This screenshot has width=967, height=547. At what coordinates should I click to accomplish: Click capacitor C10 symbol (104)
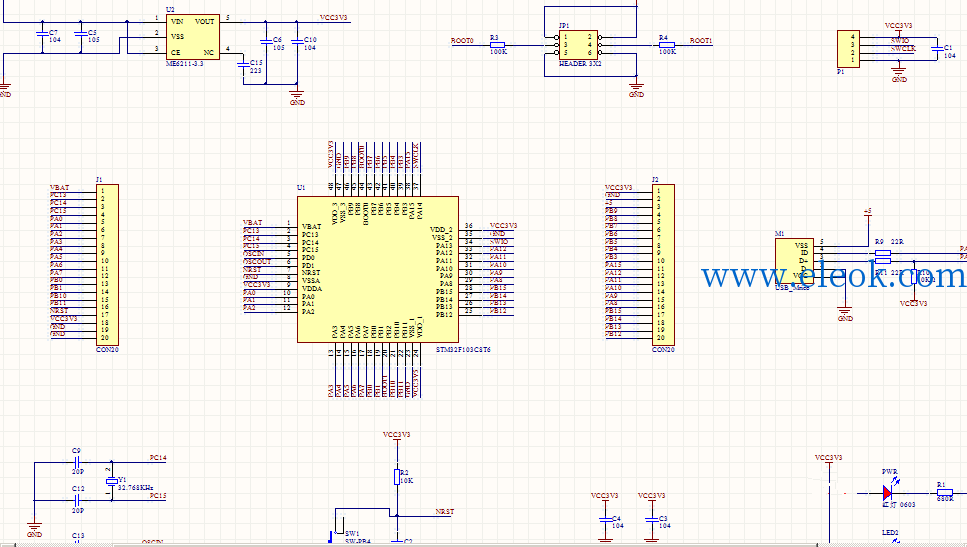coord(297,43)
